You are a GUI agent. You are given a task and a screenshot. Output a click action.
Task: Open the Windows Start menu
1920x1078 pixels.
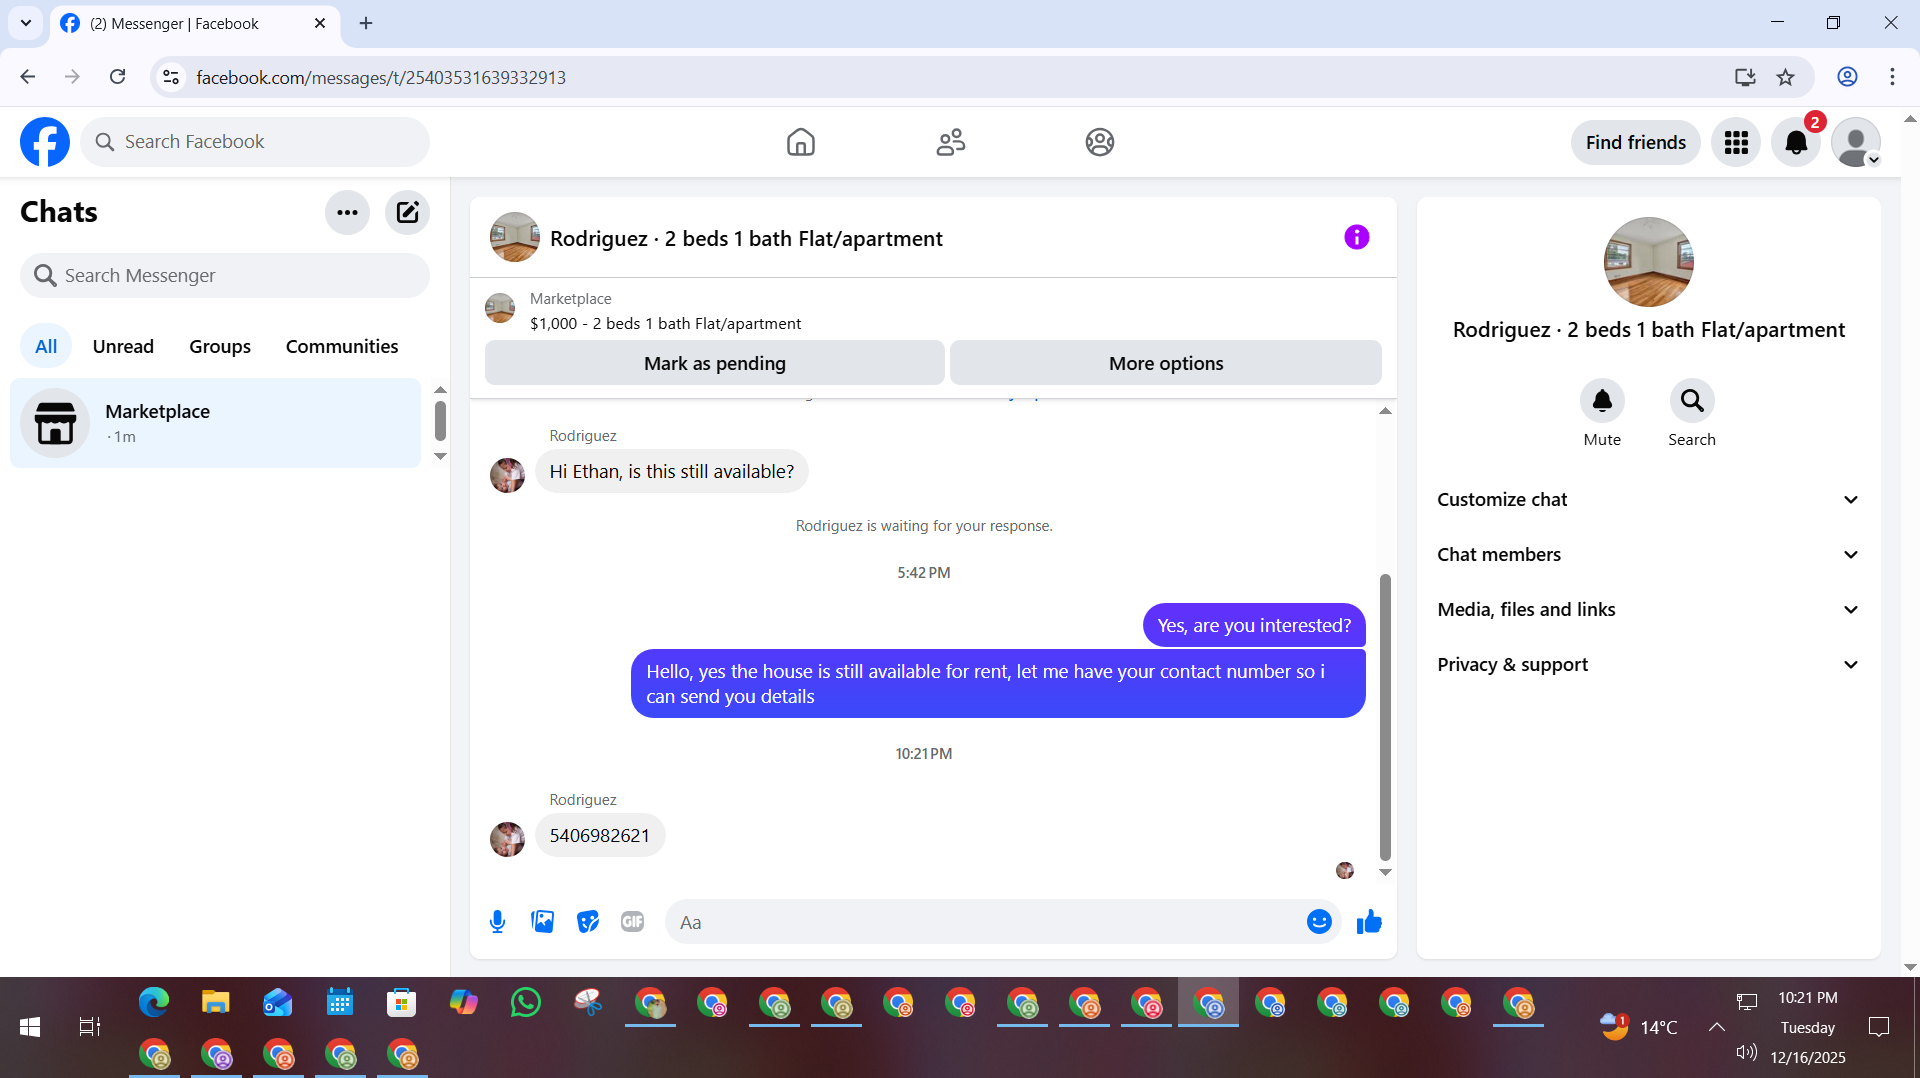(x=30, y=1027)
